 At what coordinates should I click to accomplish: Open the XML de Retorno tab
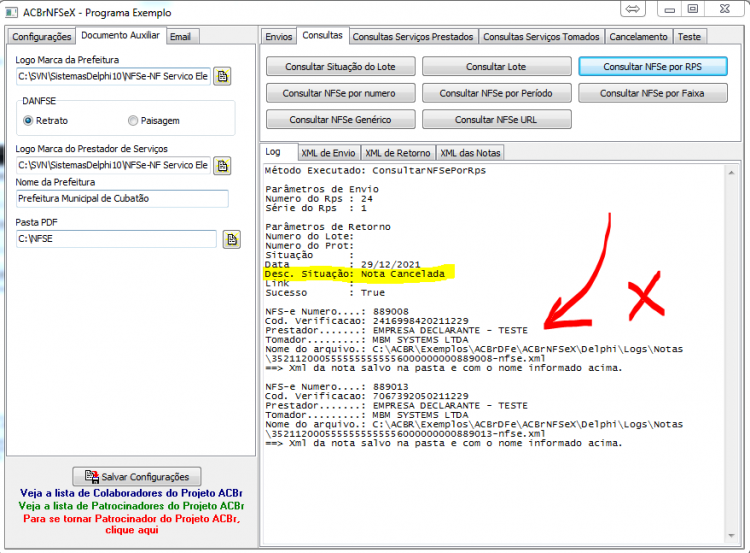397,153
